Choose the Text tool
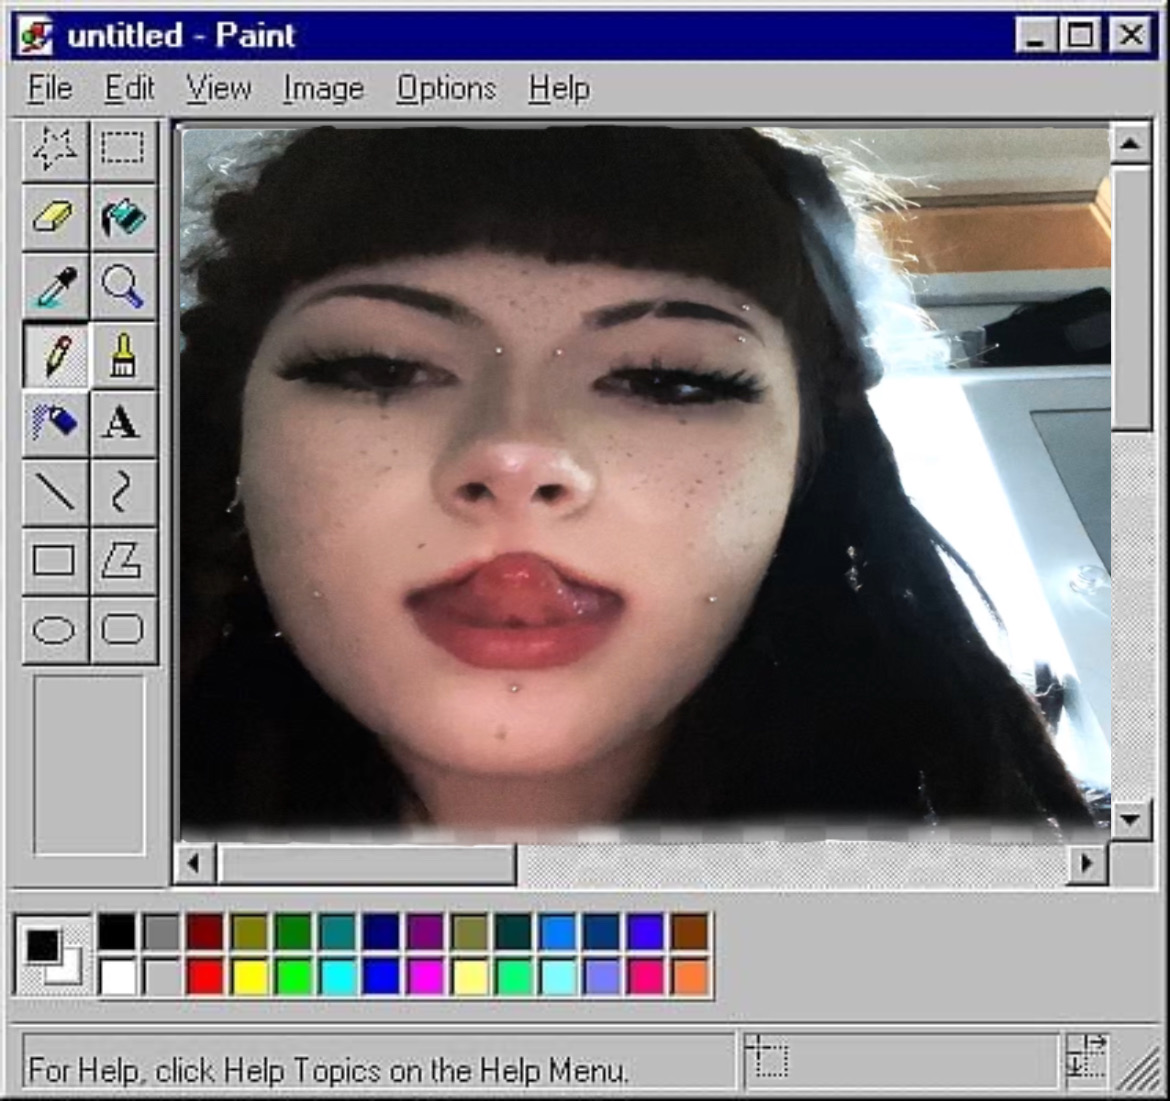This screenshot has width=1170, height=1101. 123,423
